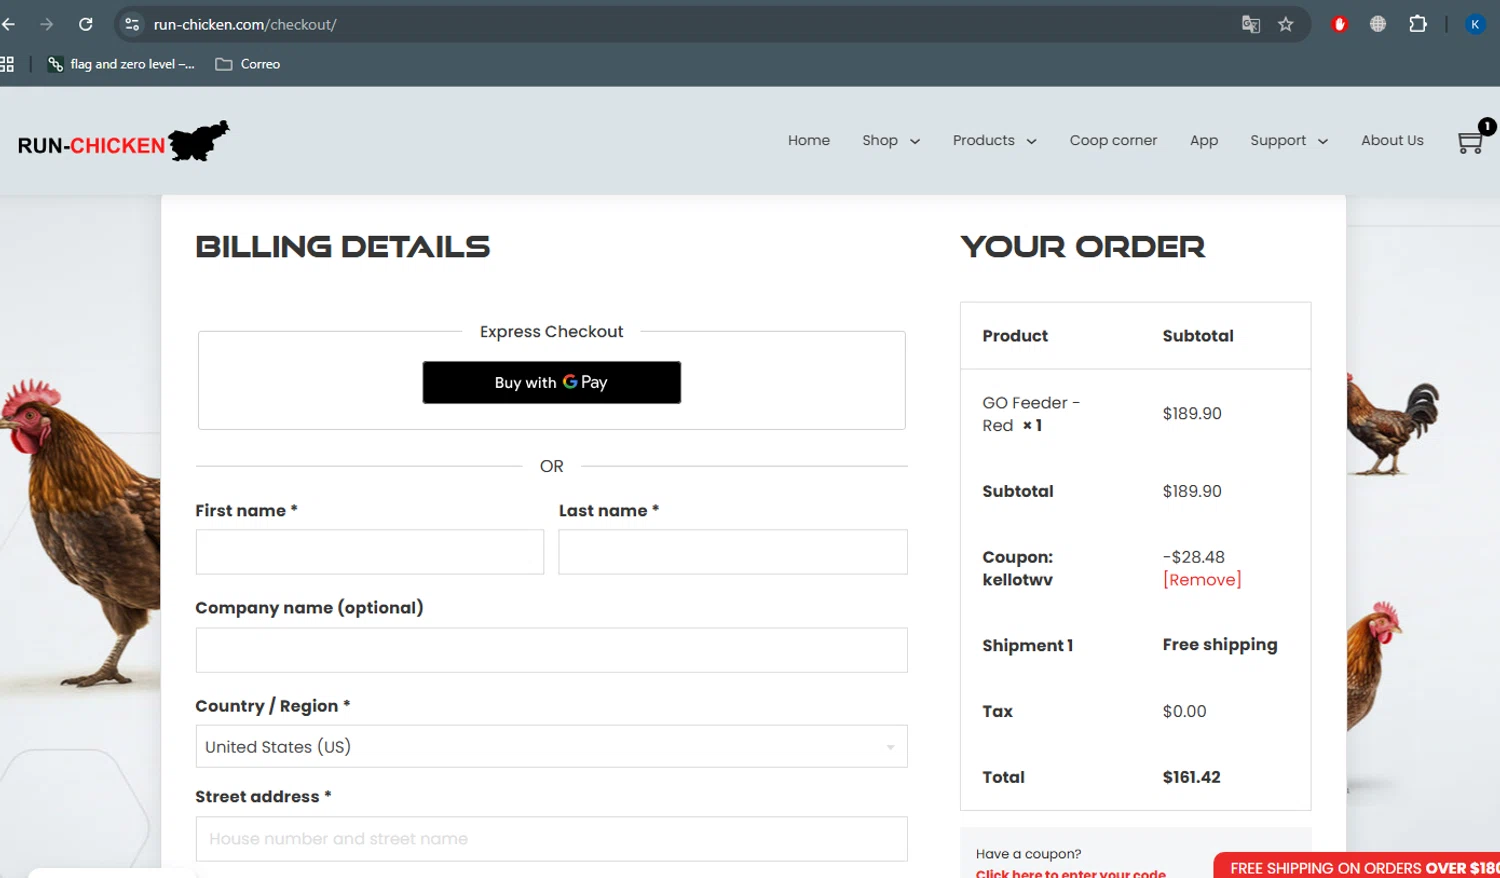Viewport: 1500px width, 878px height.
Task: Expand the Shop menu
Action: 891,140
